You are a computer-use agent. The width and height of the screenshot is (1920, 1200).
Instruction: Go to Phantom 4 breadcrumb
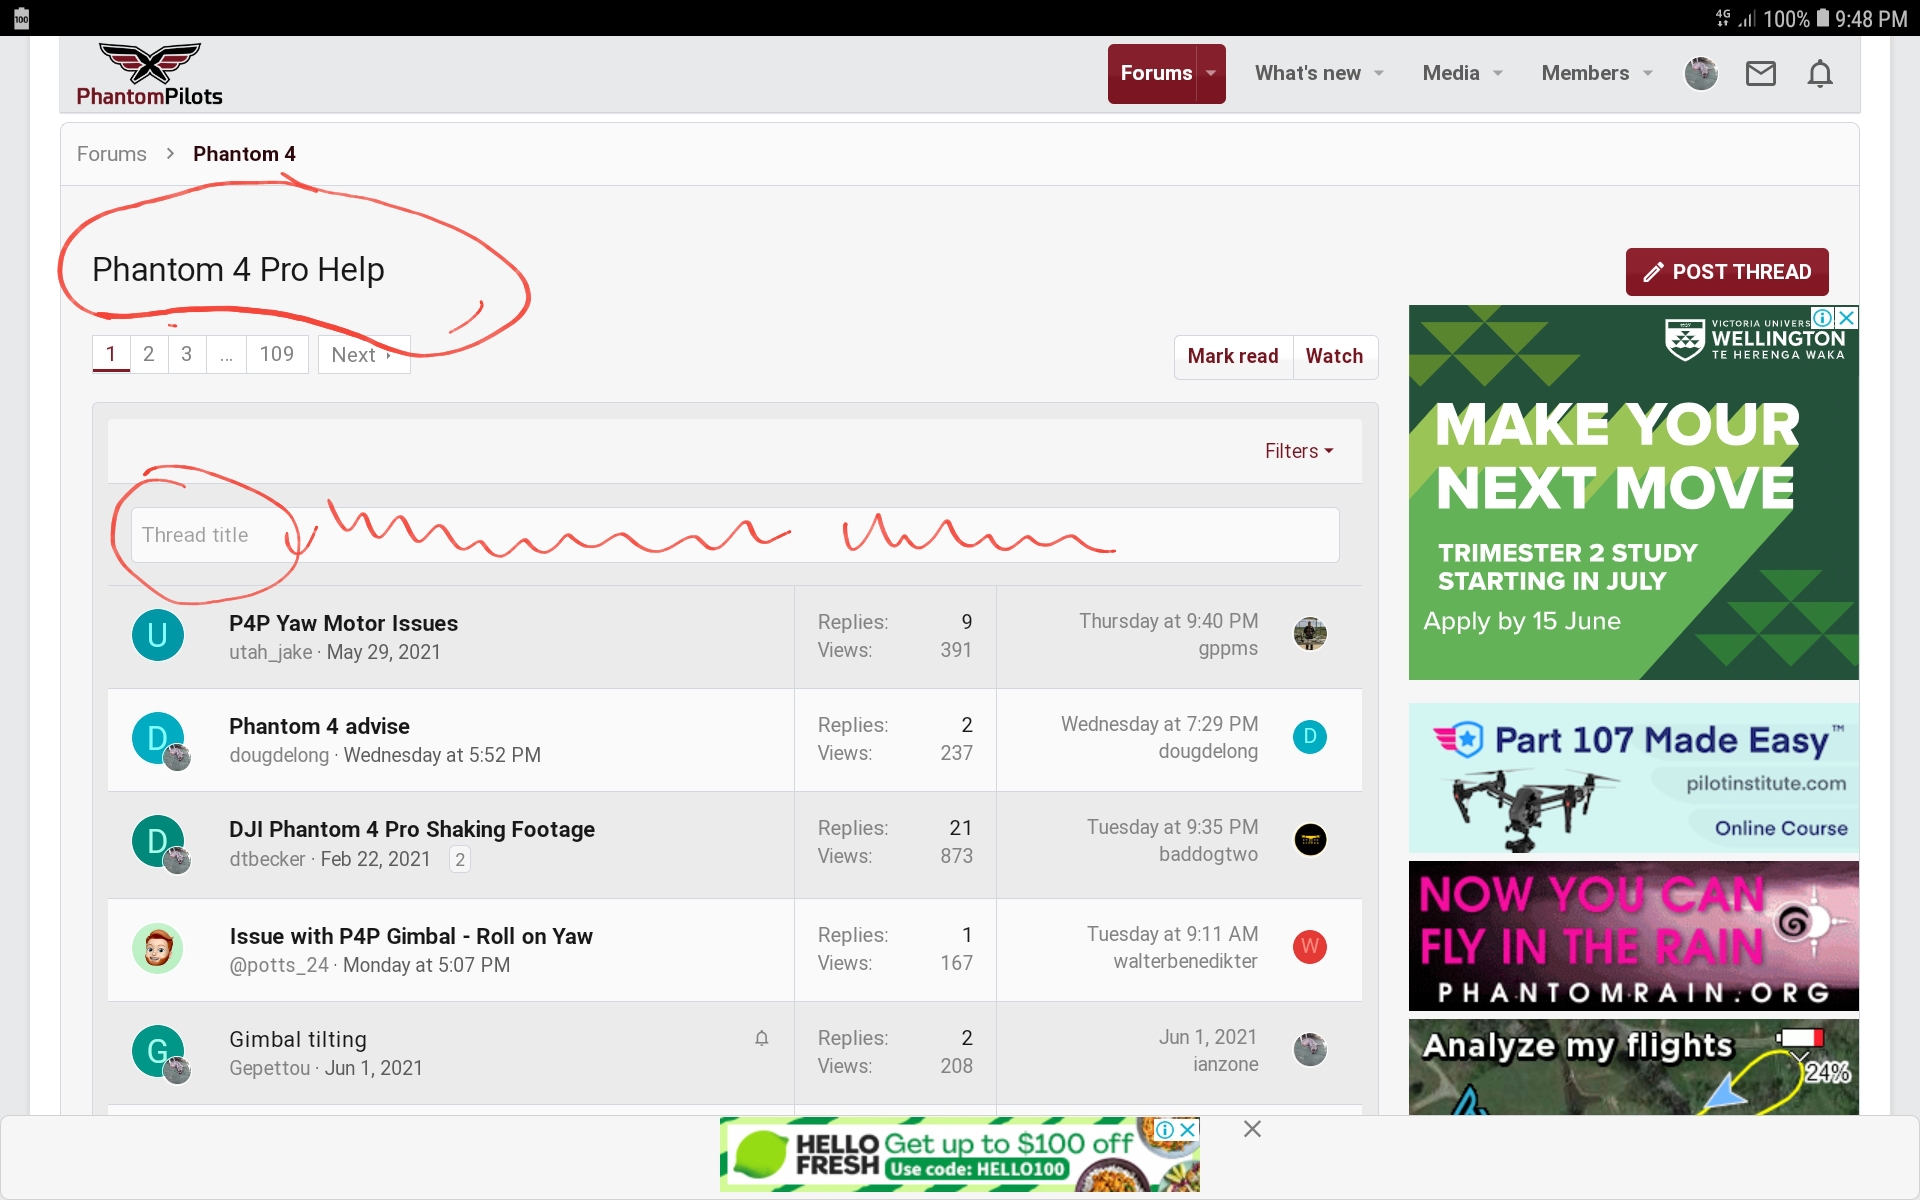pyautogui.click(x=244, y=154)
